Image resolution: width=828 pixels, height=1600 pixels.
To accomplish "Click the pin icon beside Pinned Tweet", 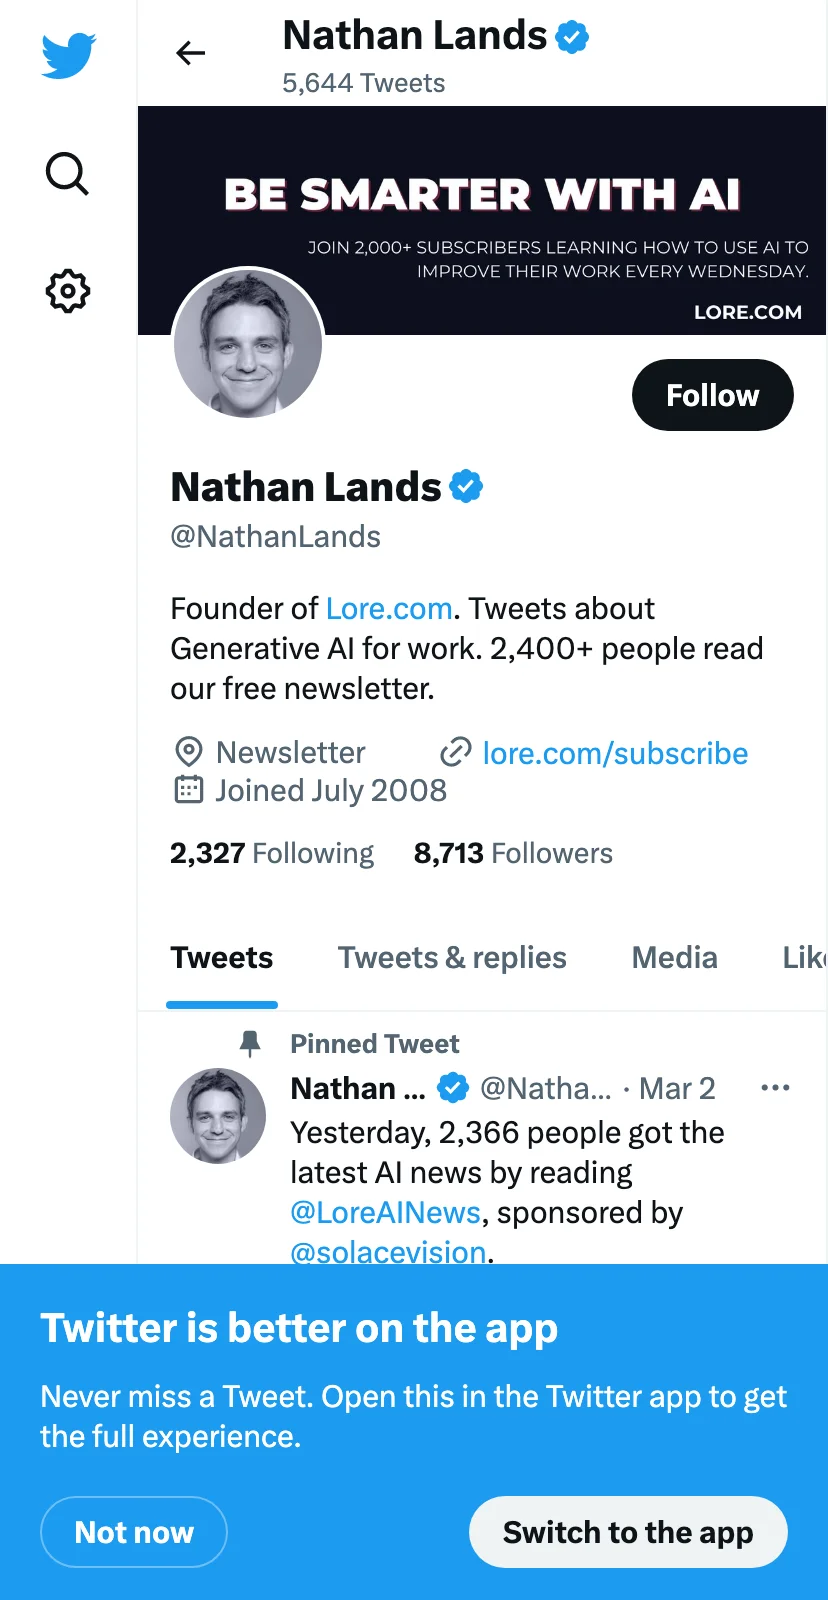I will tap(250, 1044).
